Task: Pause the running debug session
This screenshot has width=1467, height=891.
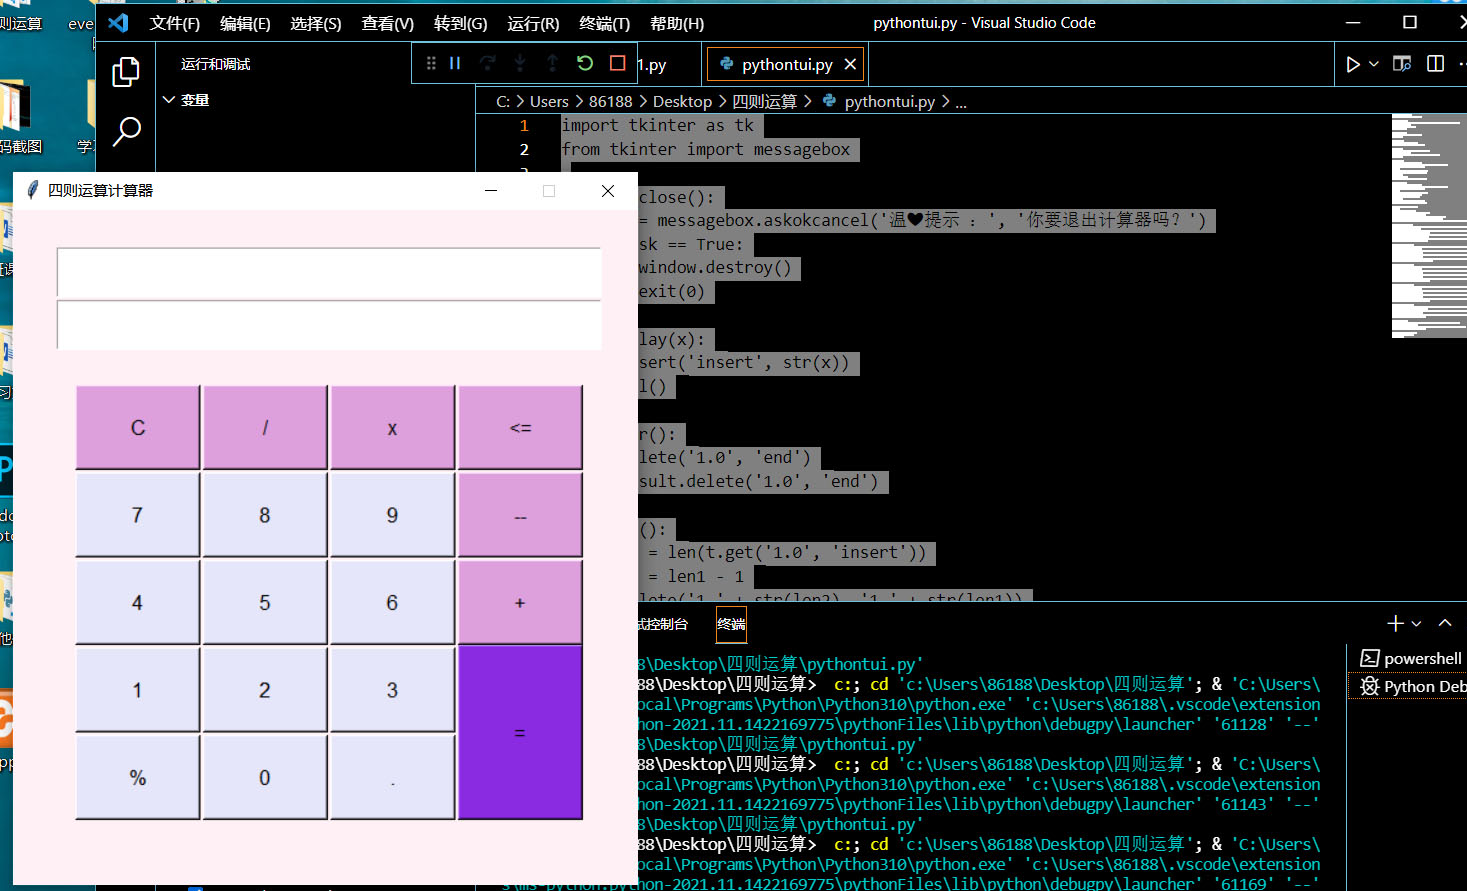Action: coord(455,63)
